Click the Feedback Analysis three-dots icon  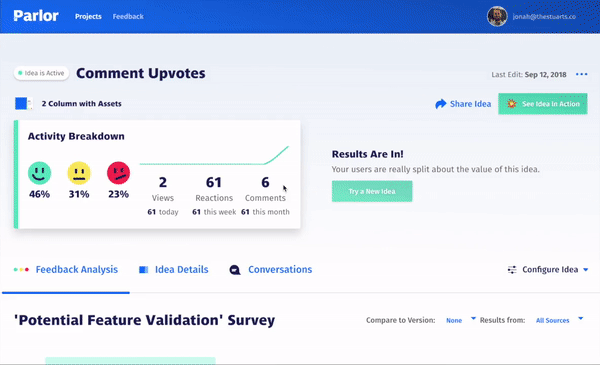pos(21,270)
